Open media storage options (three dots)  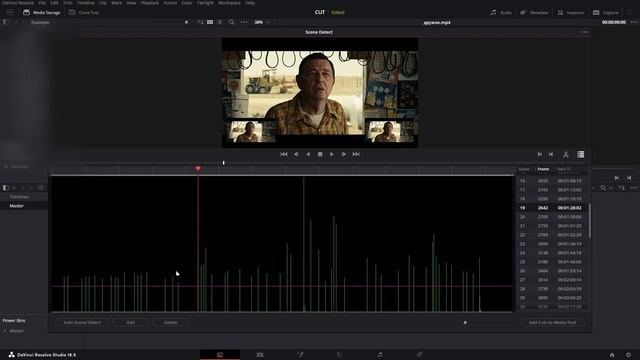pyautogui.click(x=244, y=22)
